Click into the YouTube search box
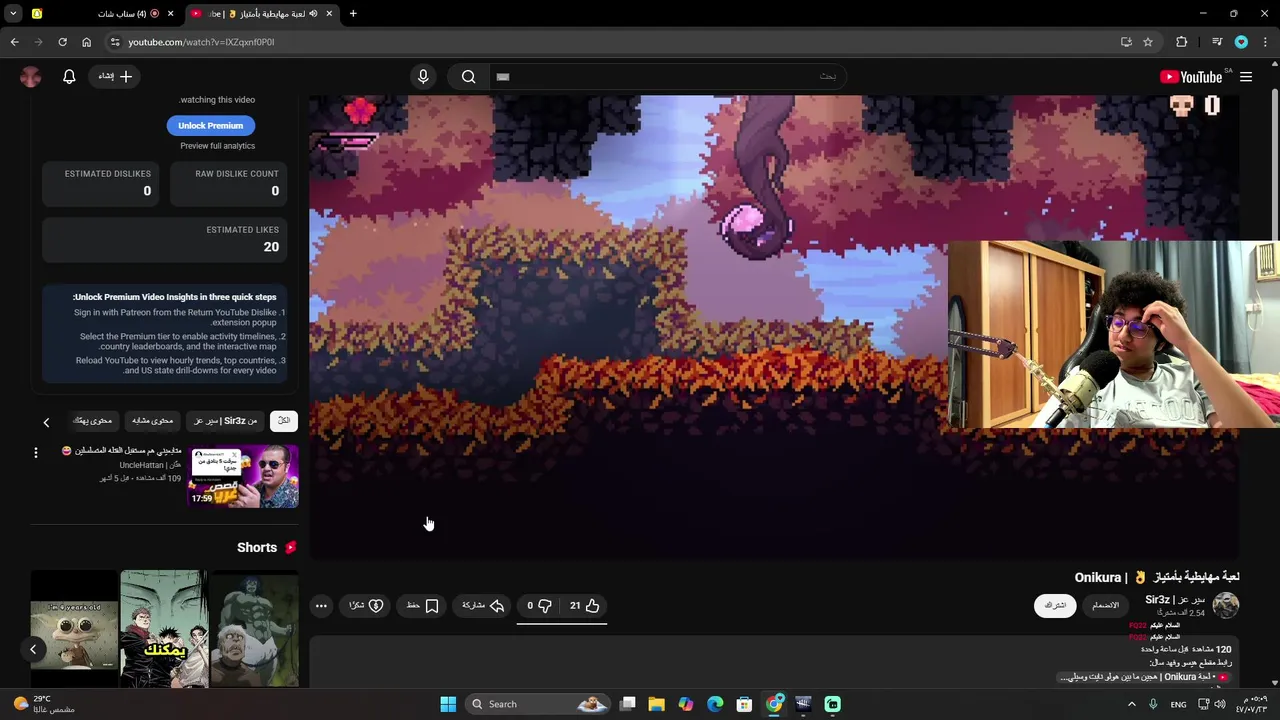Image resolution: width=1280 pixels, height=720 pixels. pyautogui.click(x=666, y=77)
